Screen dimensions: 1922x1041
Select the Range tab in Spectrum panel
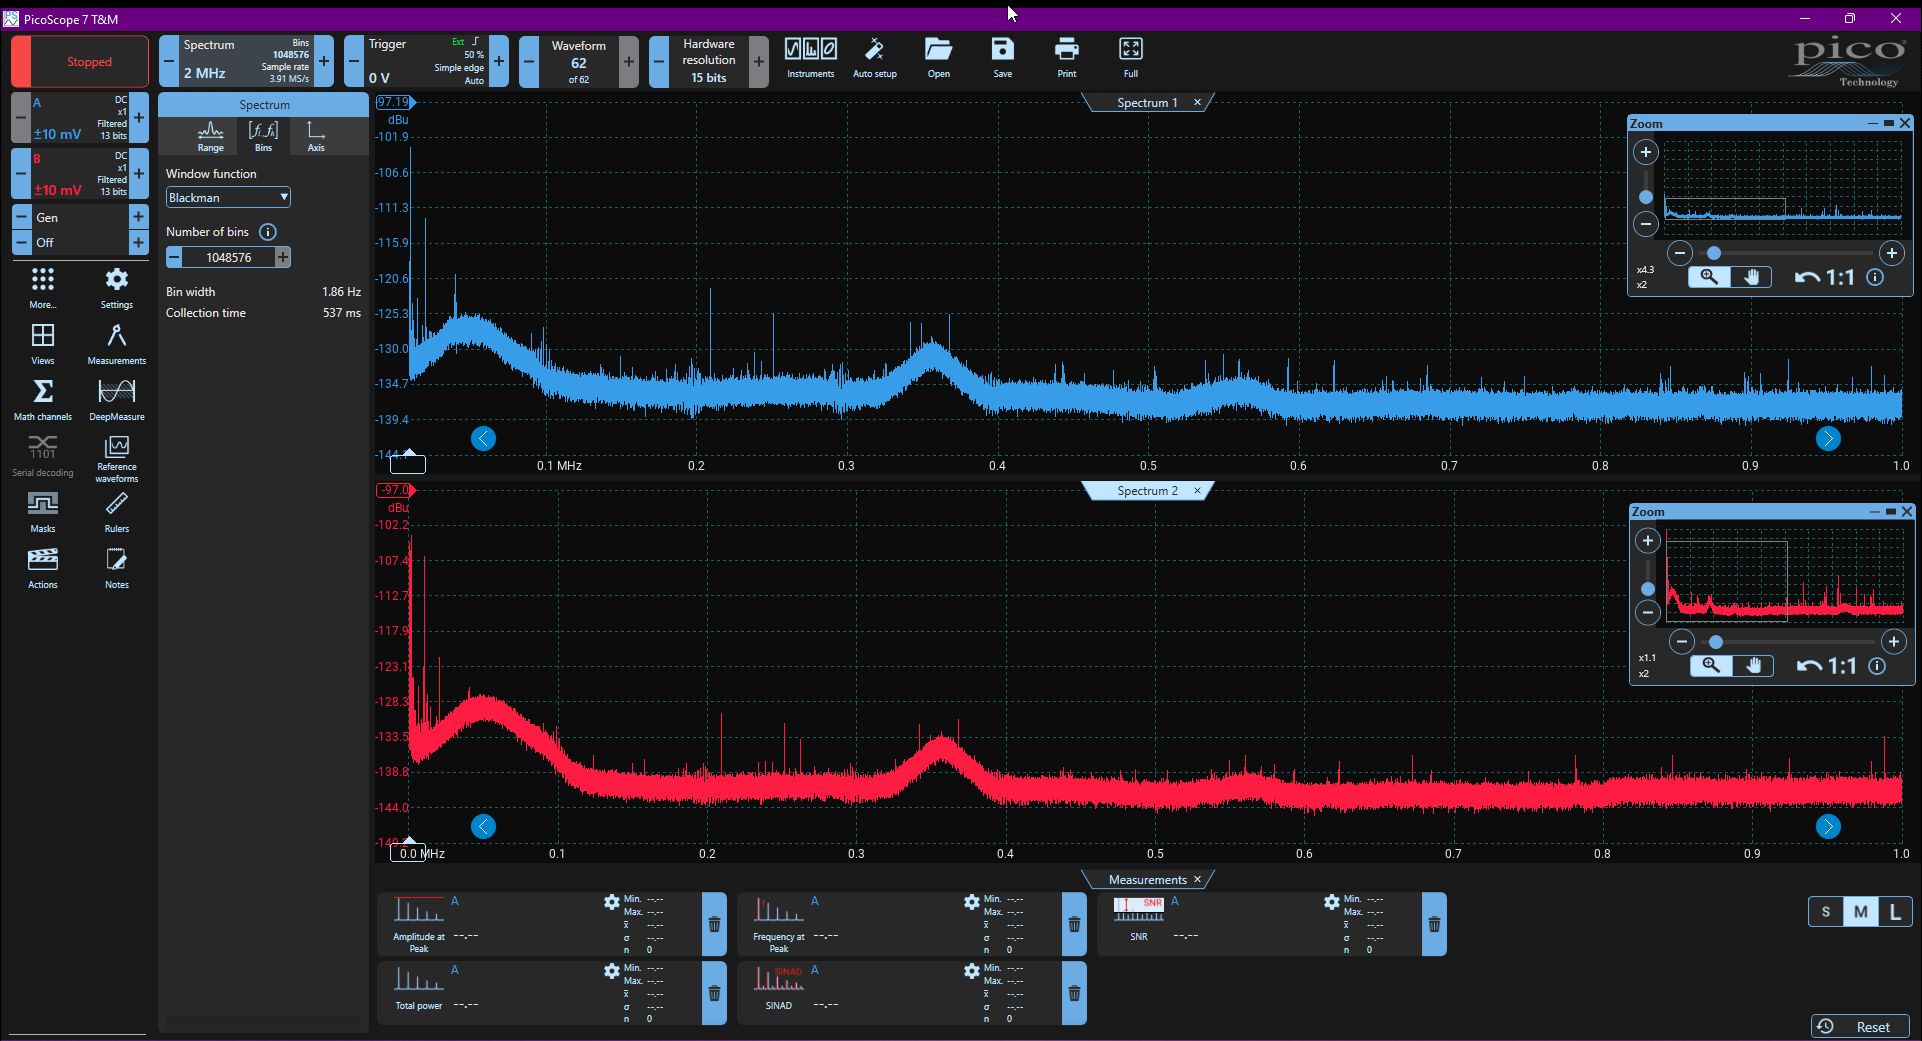pos(210,136)
